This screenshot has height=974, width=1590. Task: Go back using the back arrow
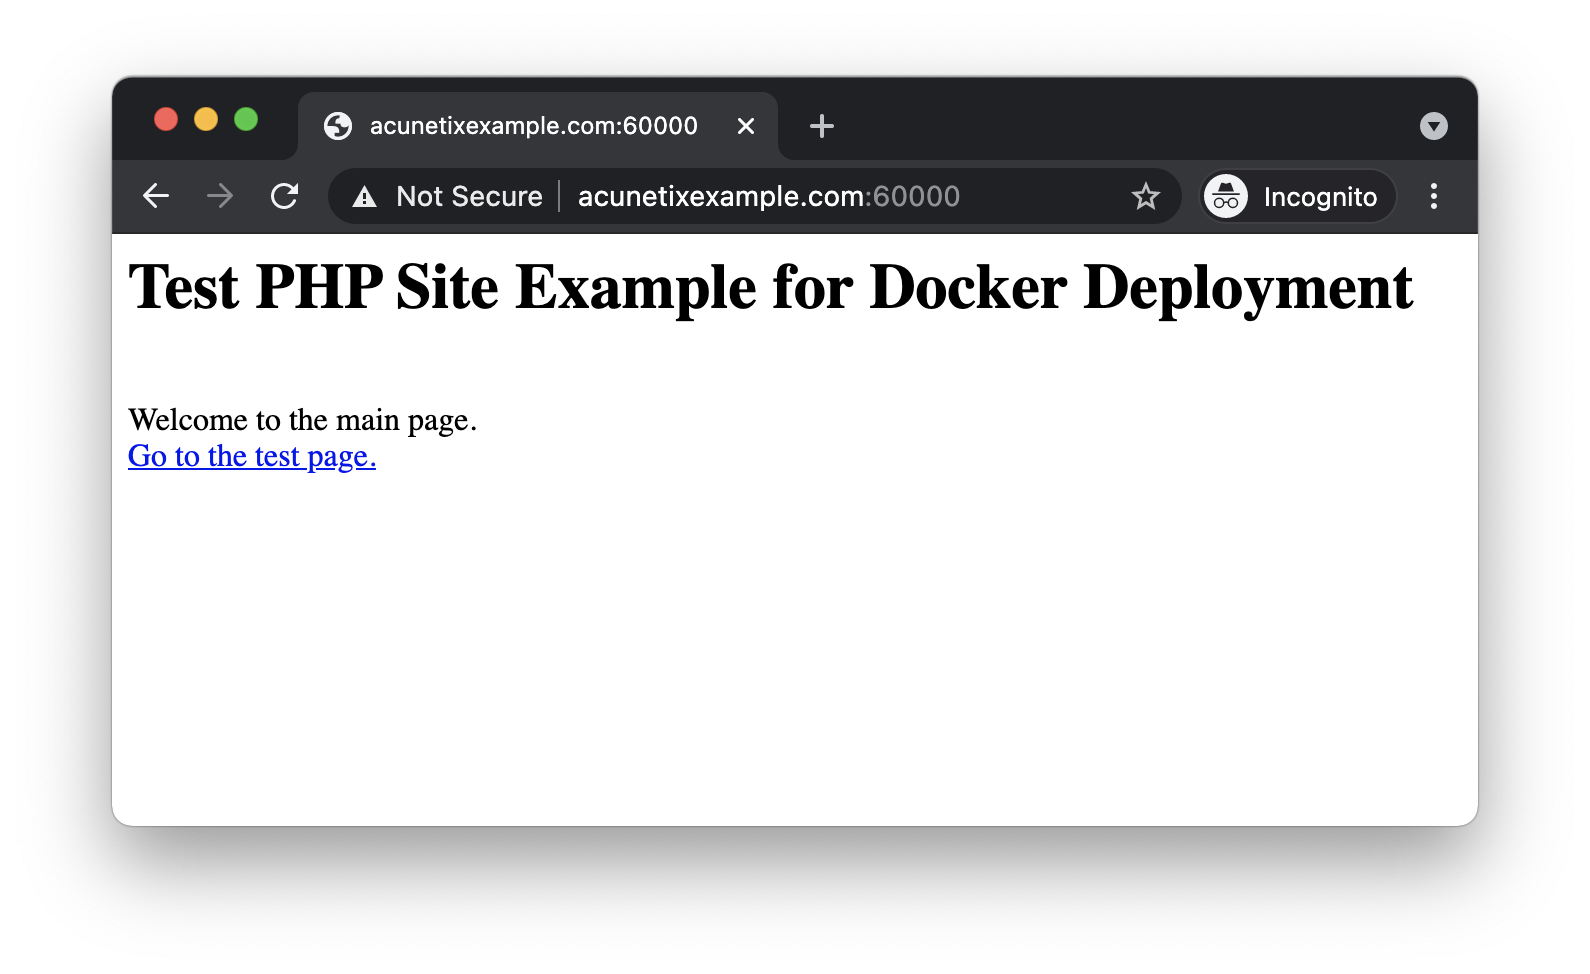(156, 196)
